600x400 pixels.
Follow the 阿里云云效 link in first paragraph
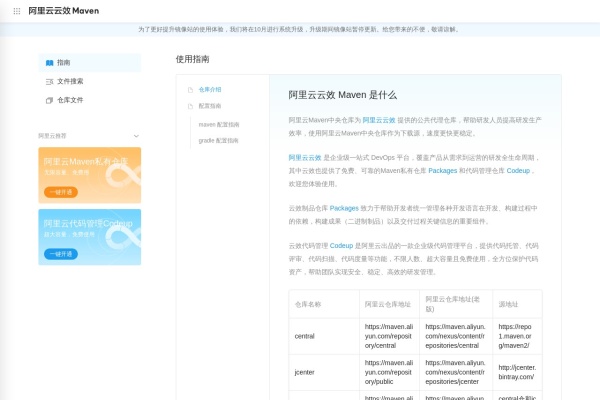click(x=379, y=120)
